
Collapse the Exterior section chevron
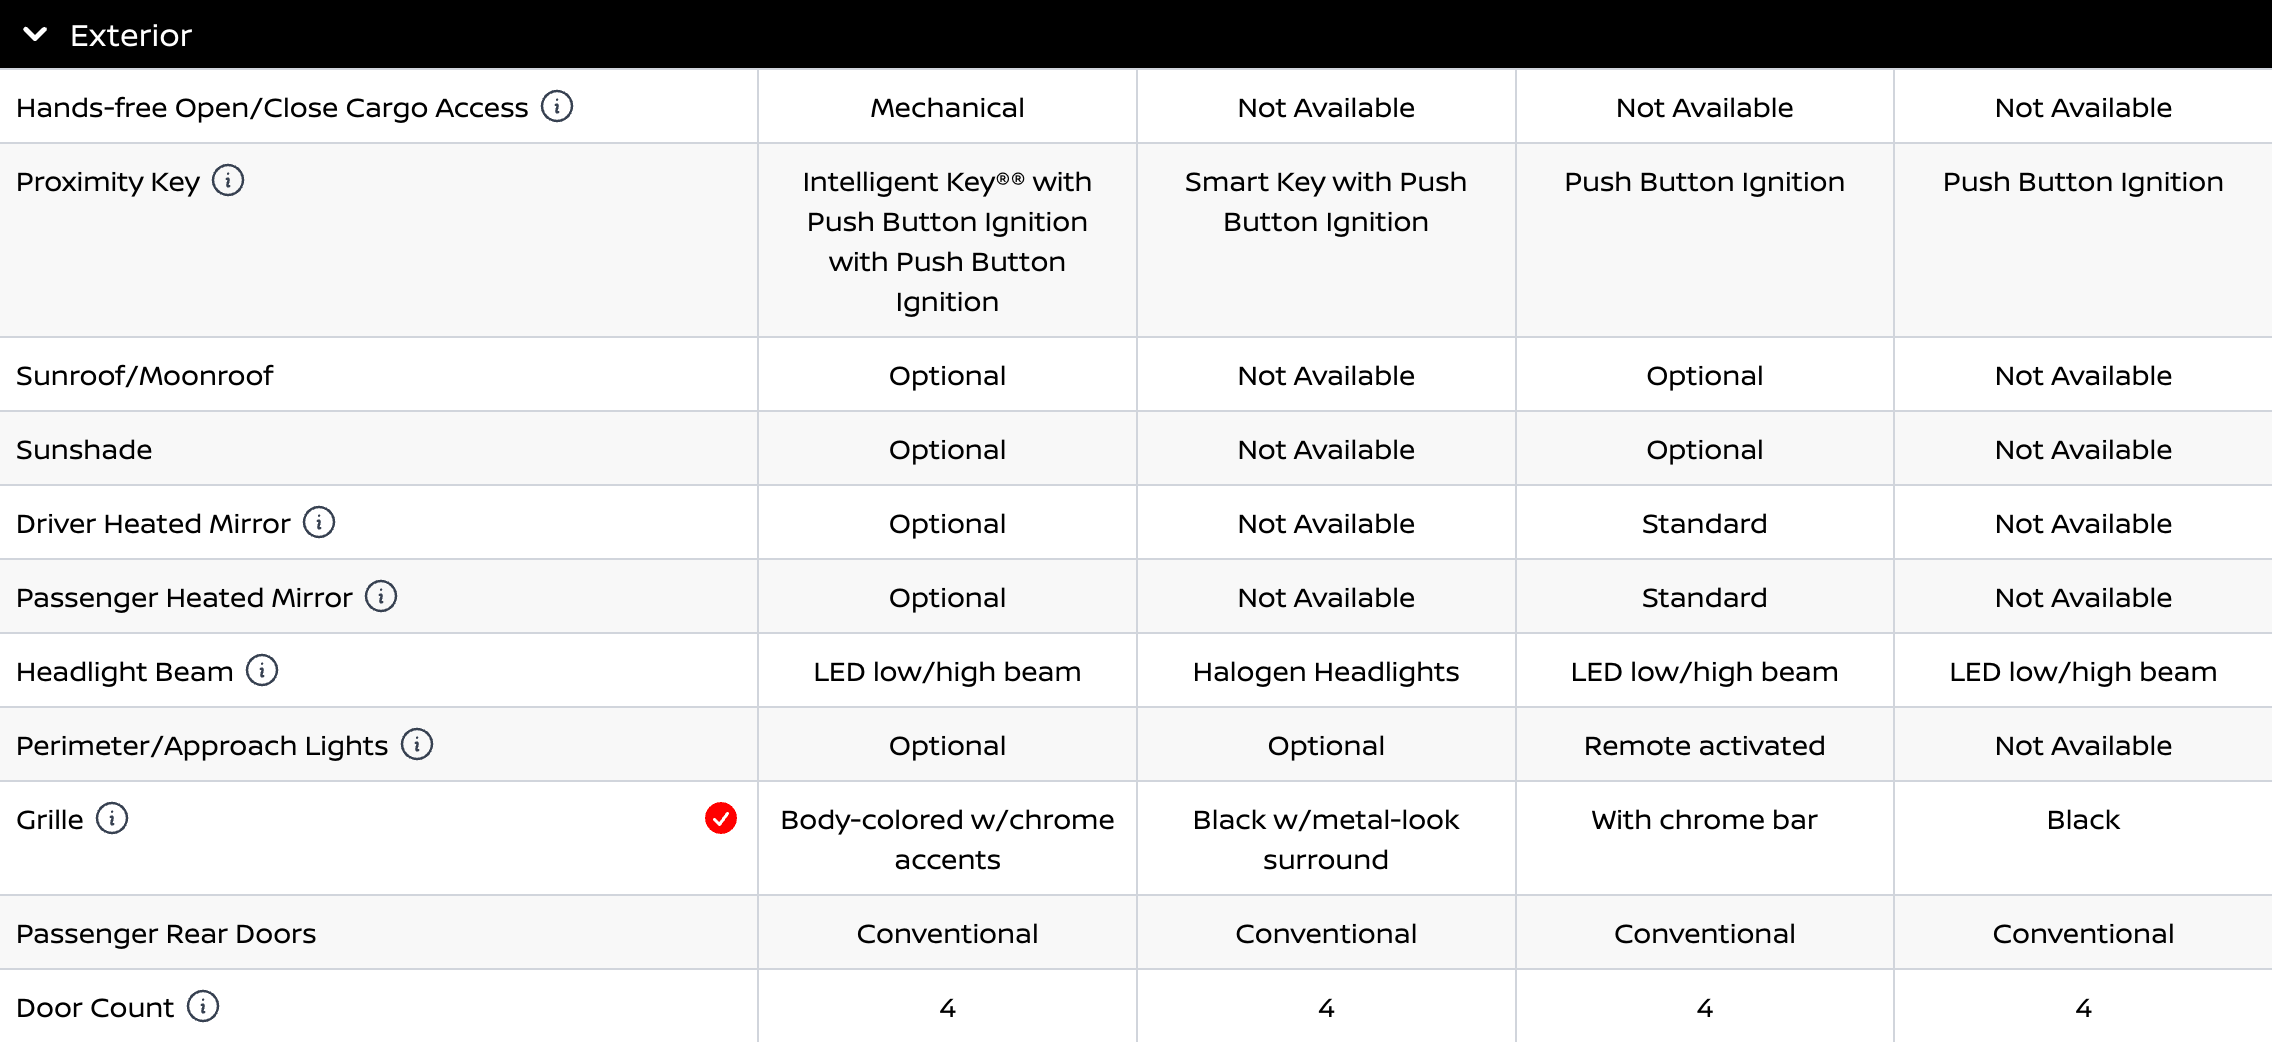pos(35,34)
